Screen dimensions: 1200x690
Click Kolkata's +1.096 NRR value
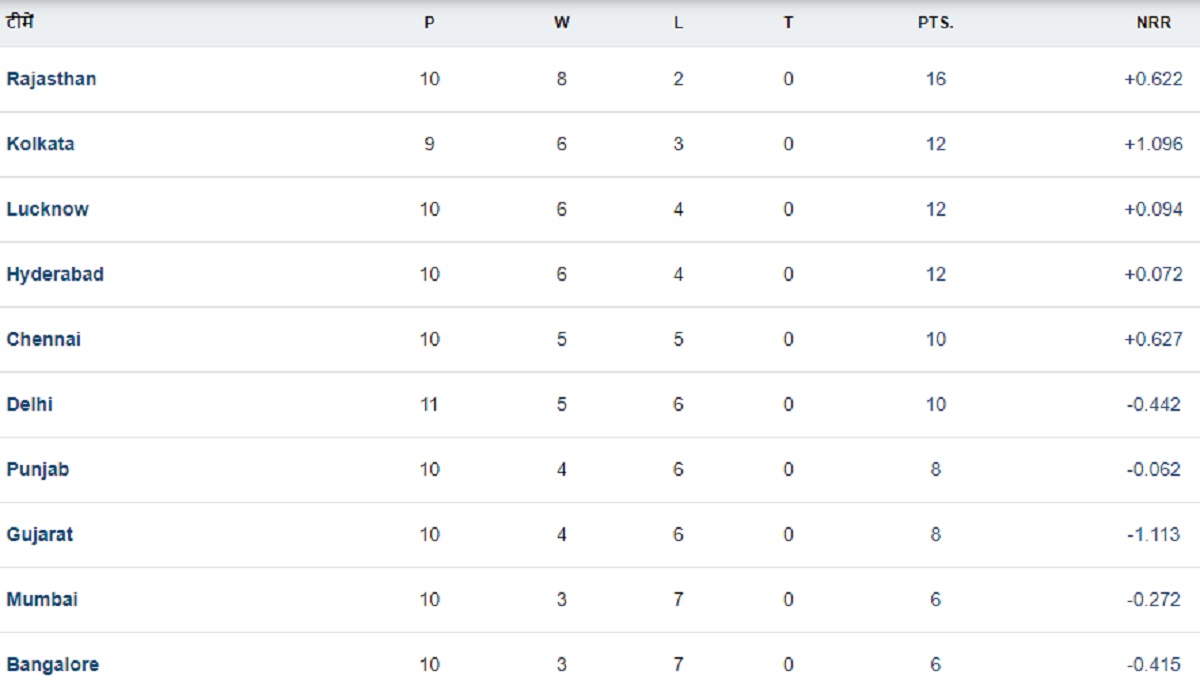click(1152, 144)
